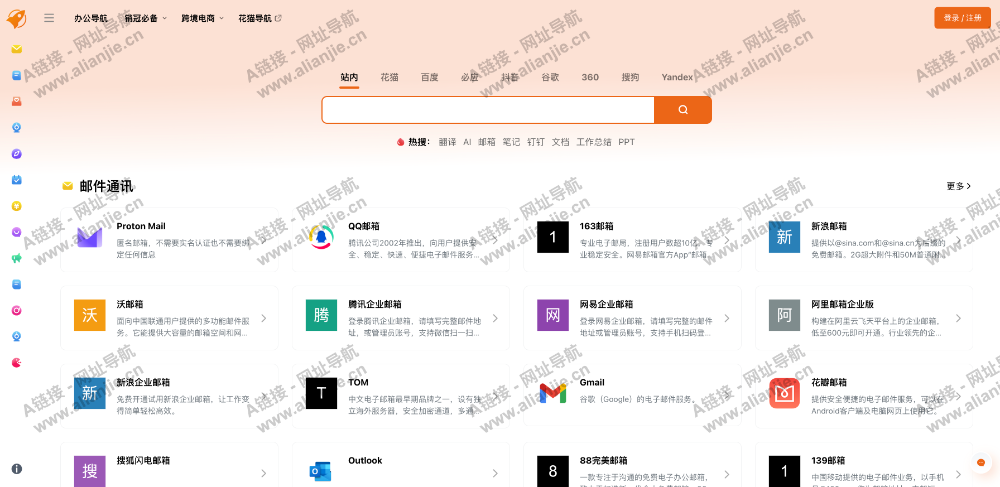
Task: Click the 新浪企业邮箱 card title
Action: 143,382
